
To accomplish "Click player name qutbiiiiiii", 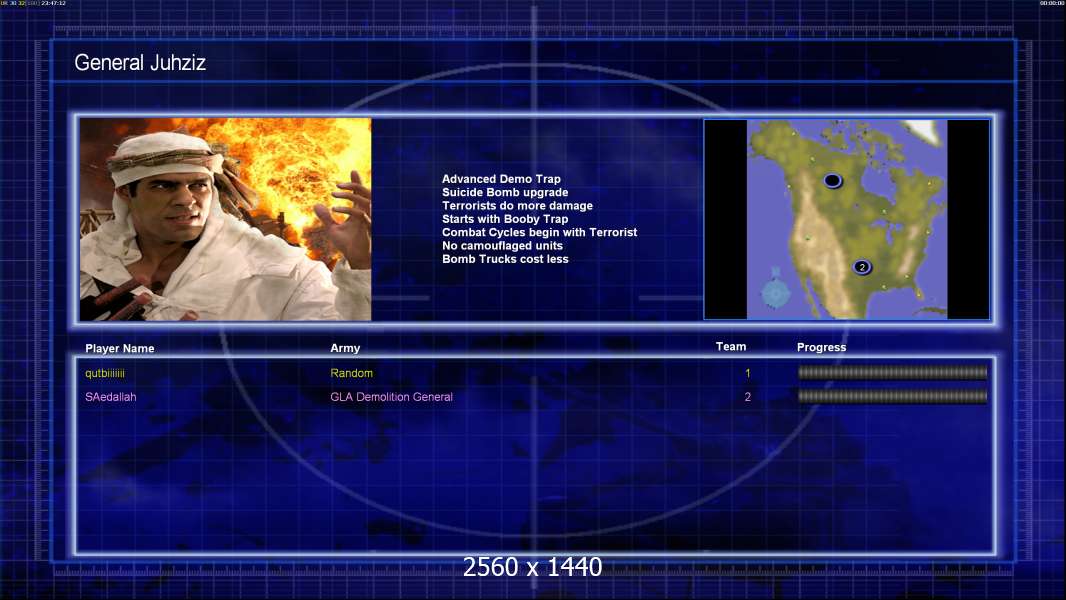I will pyautogui.click(x=105, y=373).
